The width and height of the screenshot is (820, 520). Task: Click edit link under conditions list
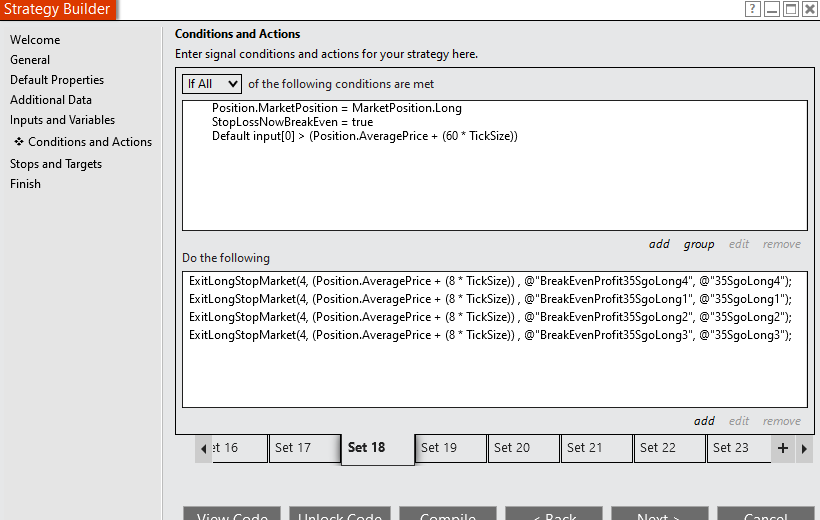click(738, 244)
